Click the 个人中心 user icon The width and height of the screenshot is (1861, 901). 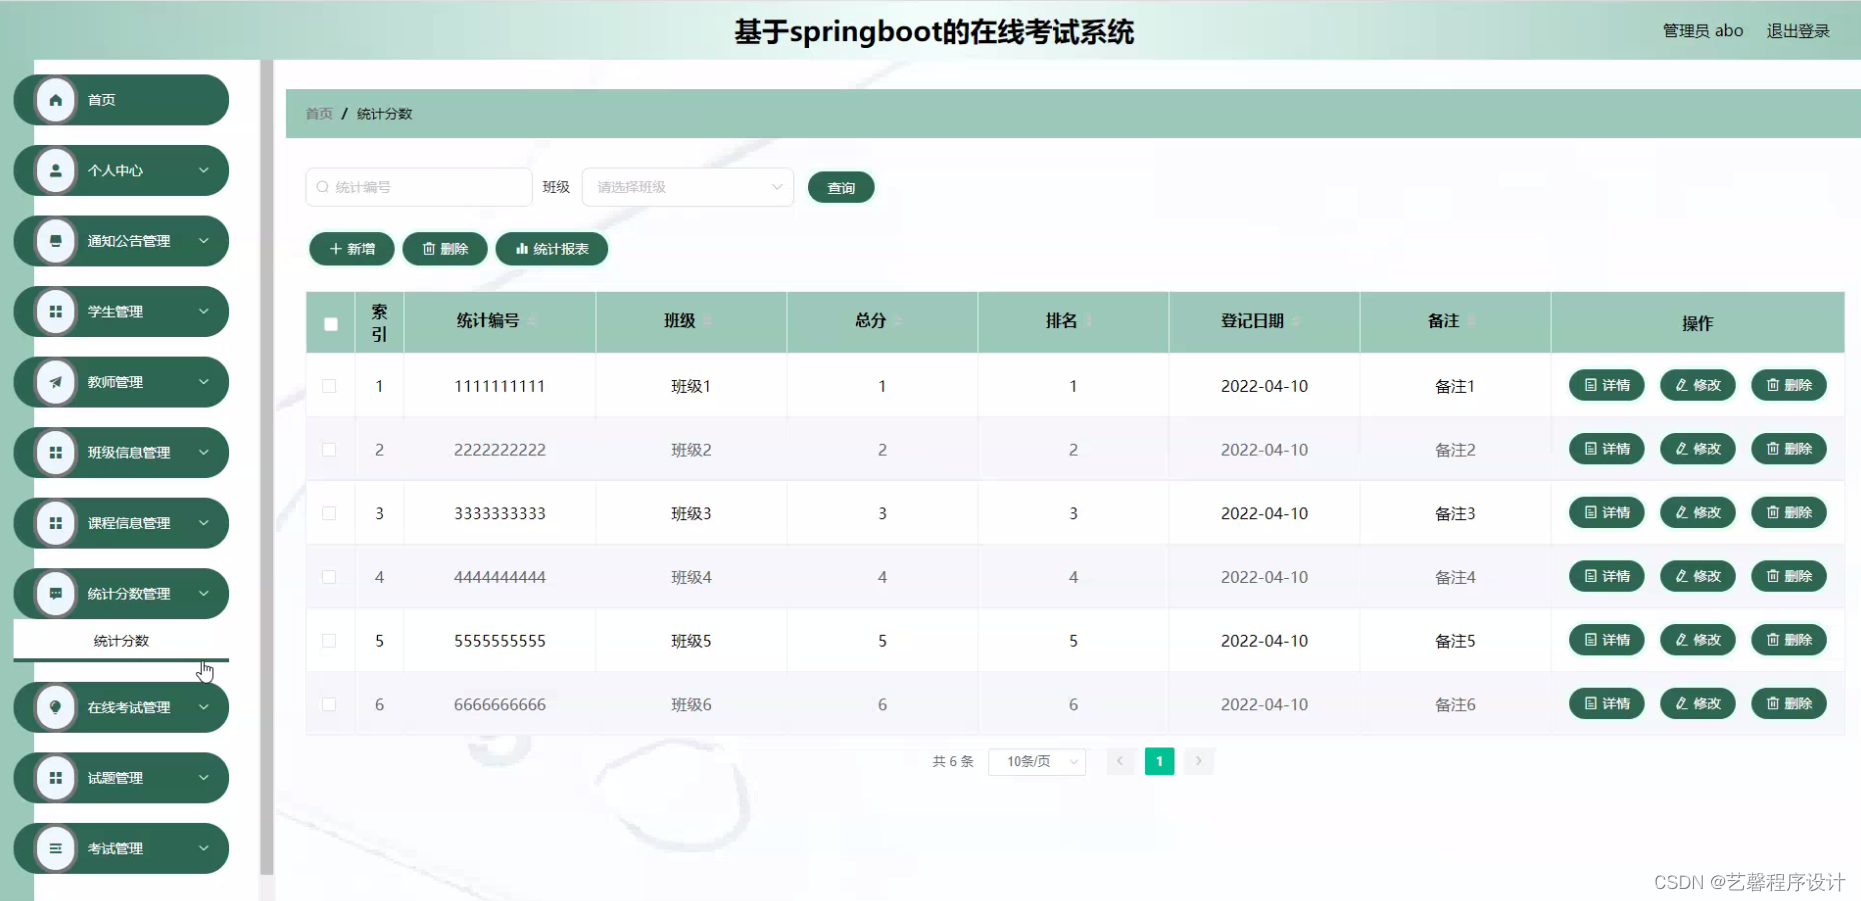(x=55, y=170)
